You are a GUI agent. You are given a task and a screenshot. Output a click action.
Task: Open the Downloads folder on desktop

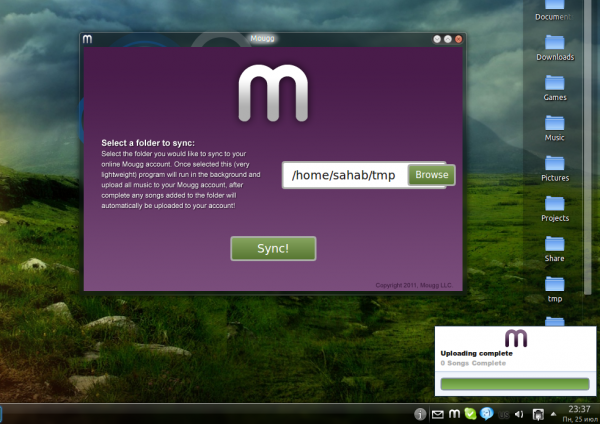tap(555, 48)
